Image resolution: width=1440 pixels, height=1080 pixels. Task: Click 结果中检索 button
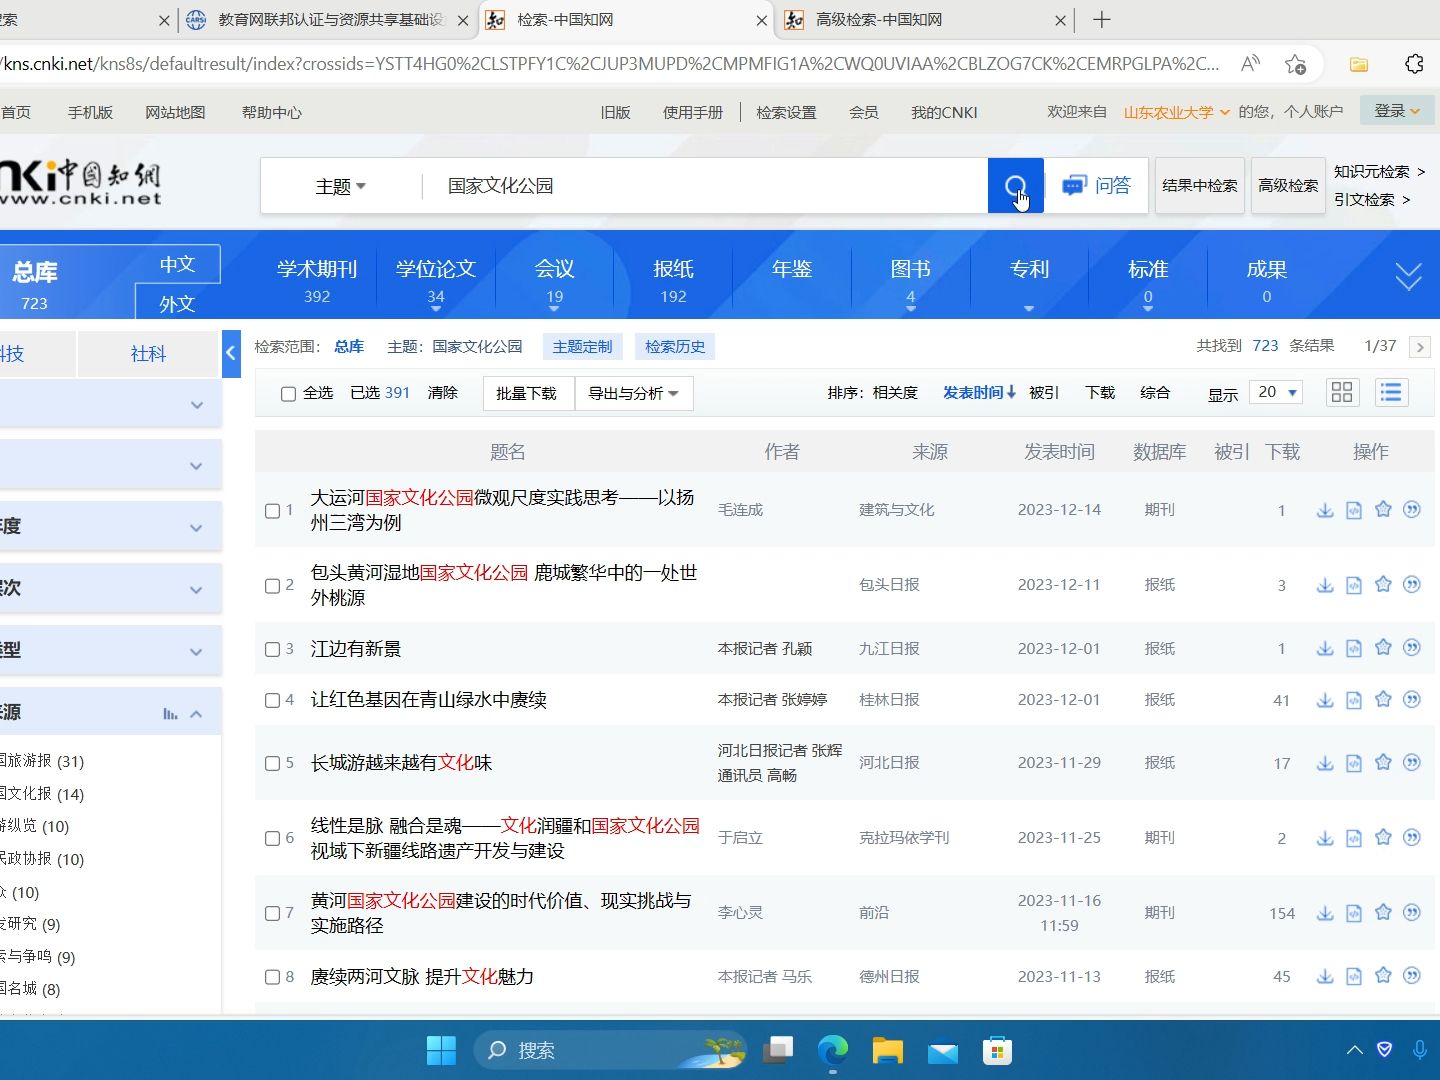click(x=1199, y=185)
